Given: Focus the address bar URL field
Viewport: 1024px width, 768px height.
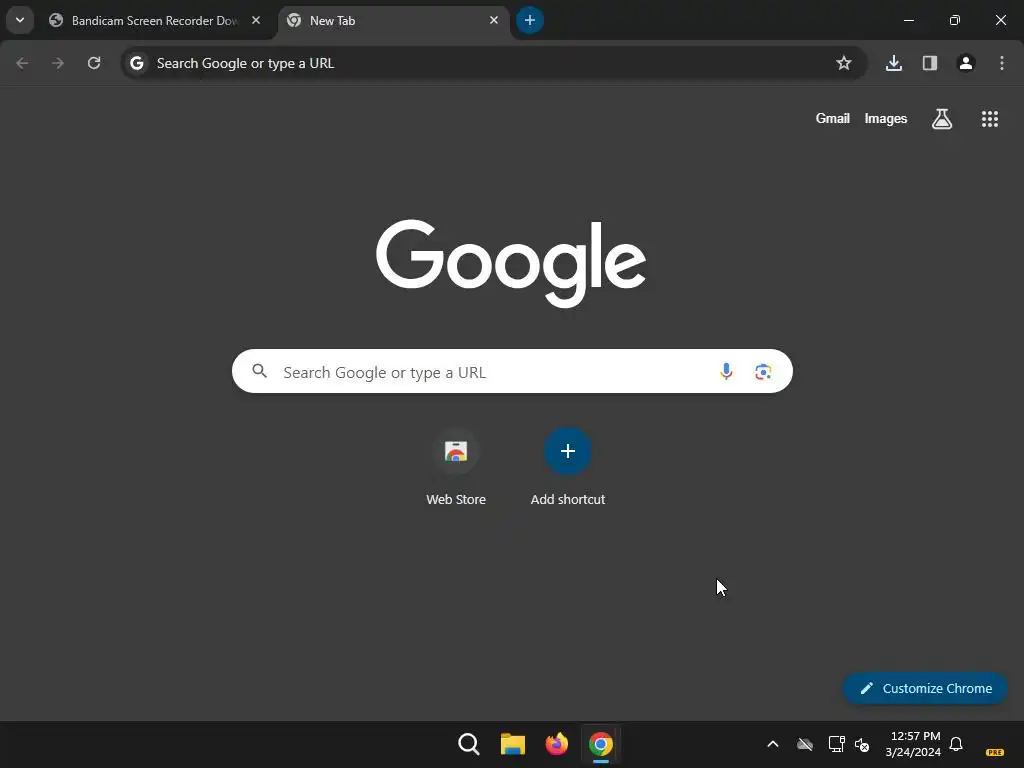Looking at the screenshot, I should (493, 63).
